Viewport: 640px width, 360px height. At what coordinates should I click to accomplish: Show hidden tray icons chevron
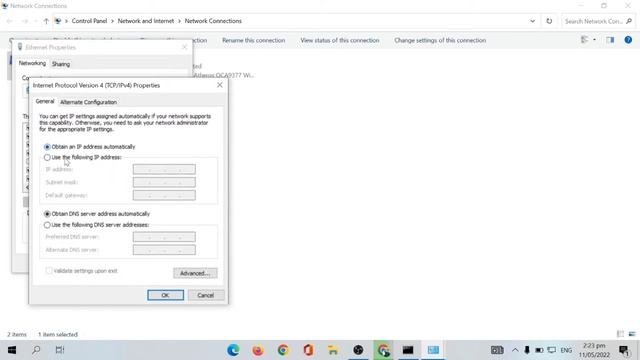(515, 350)
